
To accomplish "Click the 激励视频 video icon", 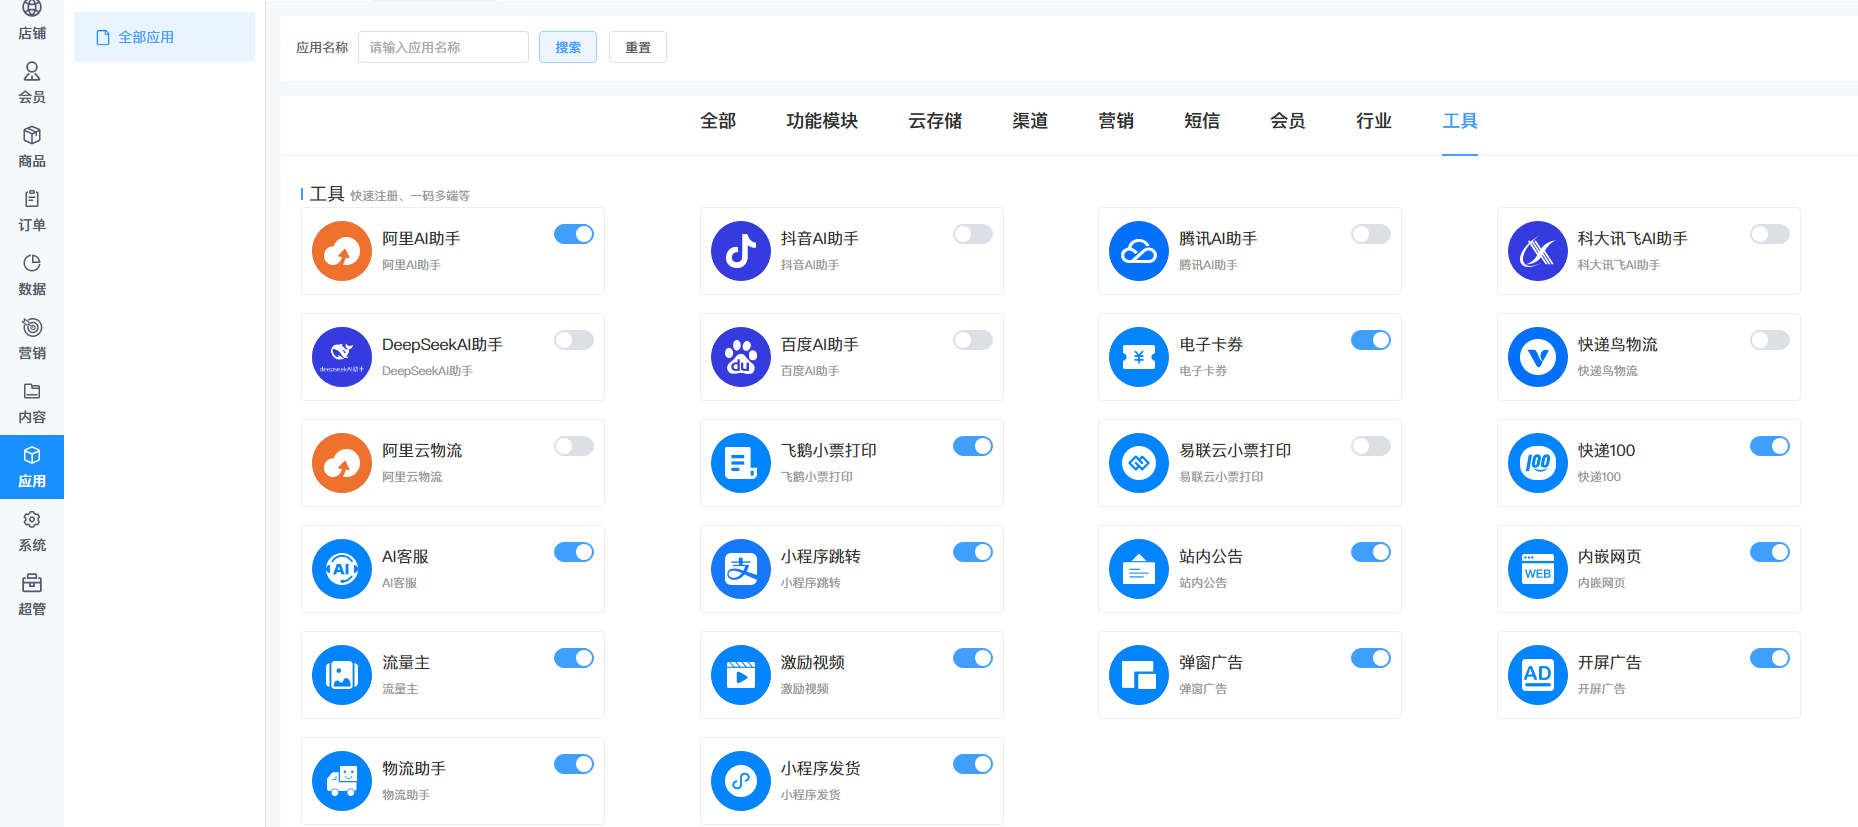I will [741, 675].
